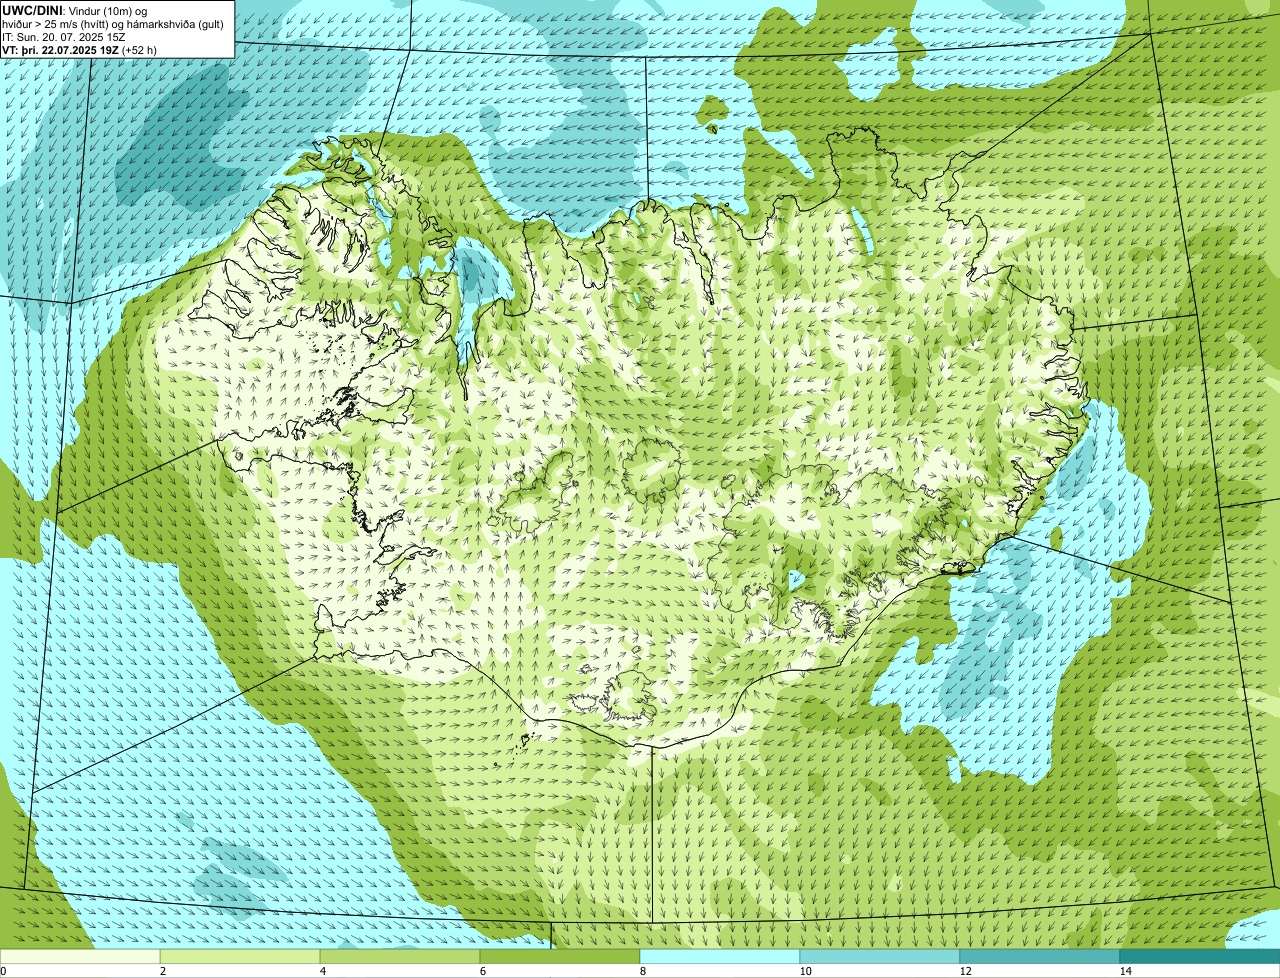
Task: Click the 'VT: þri. 22.07.2025 19Z' valid time
Action: pyautogui.click(x=60, y=49)
